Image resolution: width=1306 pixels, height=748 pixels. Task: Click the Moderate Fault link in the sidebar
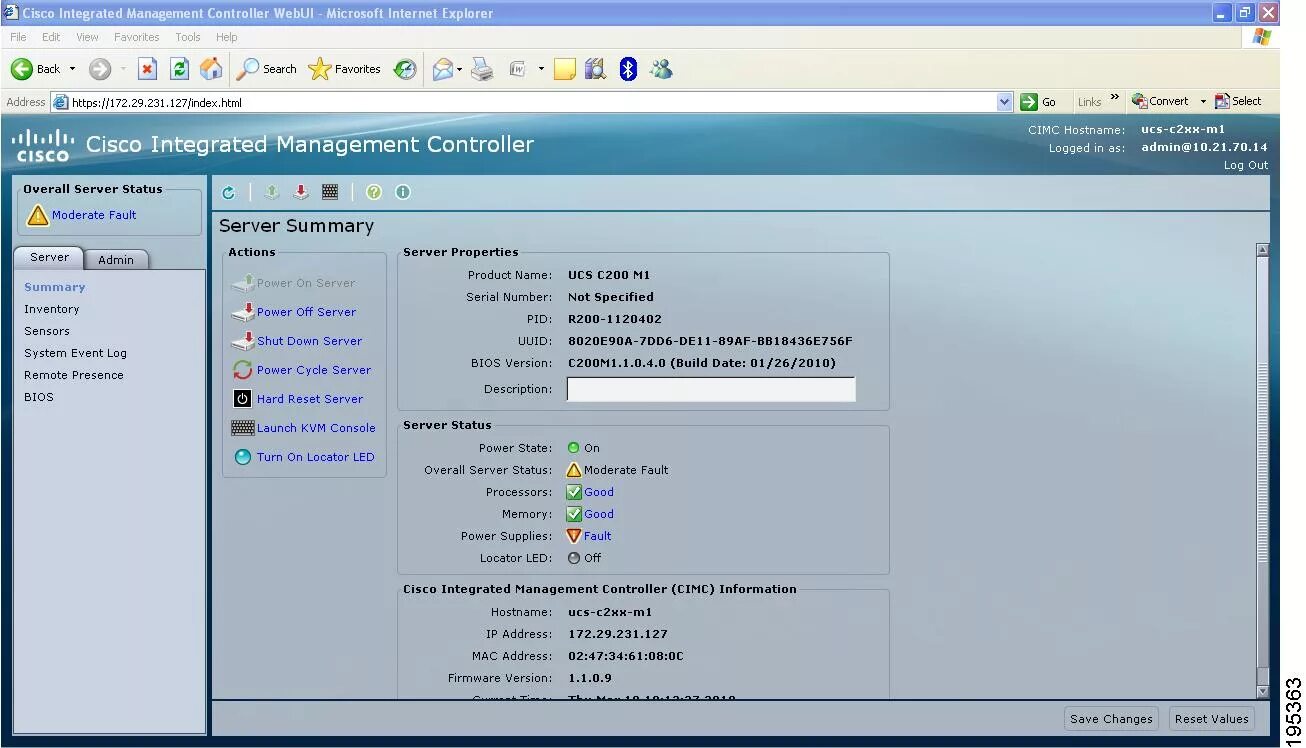(x=94, y=215)
